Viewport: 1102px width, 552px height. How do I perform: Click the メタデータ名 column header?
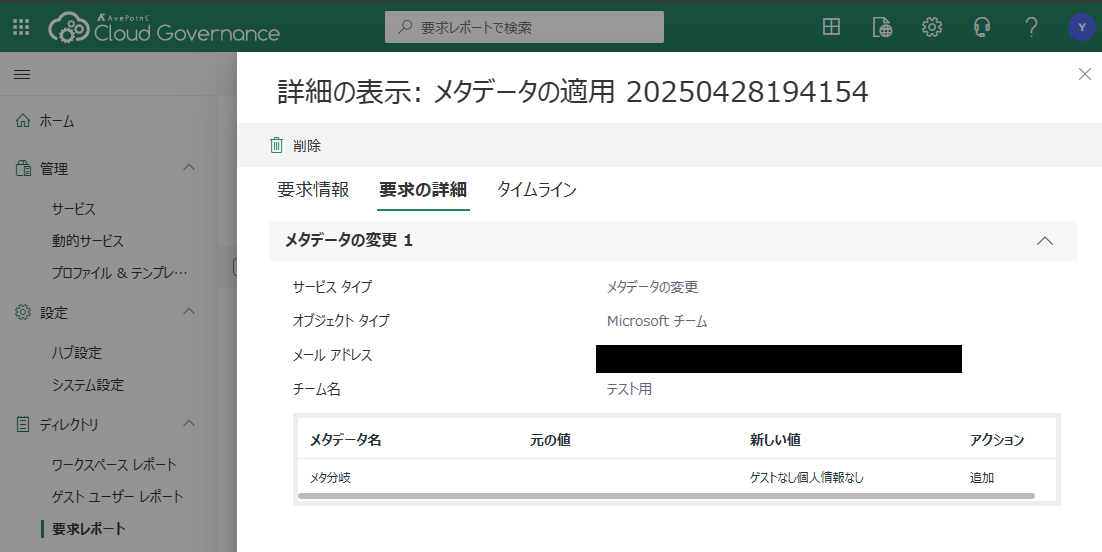coord(345,440)
